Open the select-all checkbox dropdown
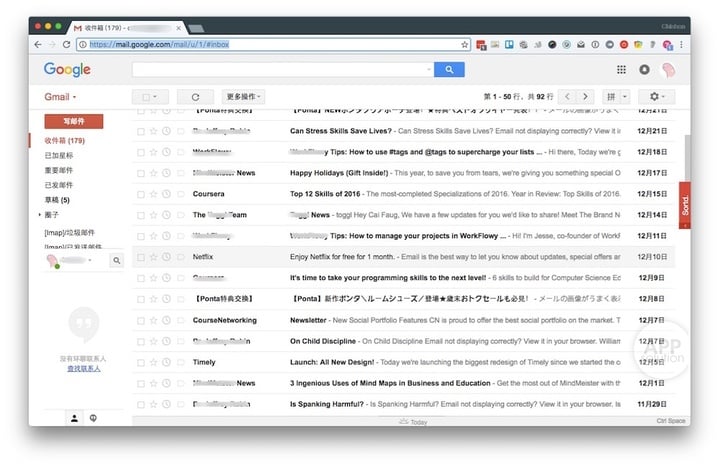 (x=150, y=97)
